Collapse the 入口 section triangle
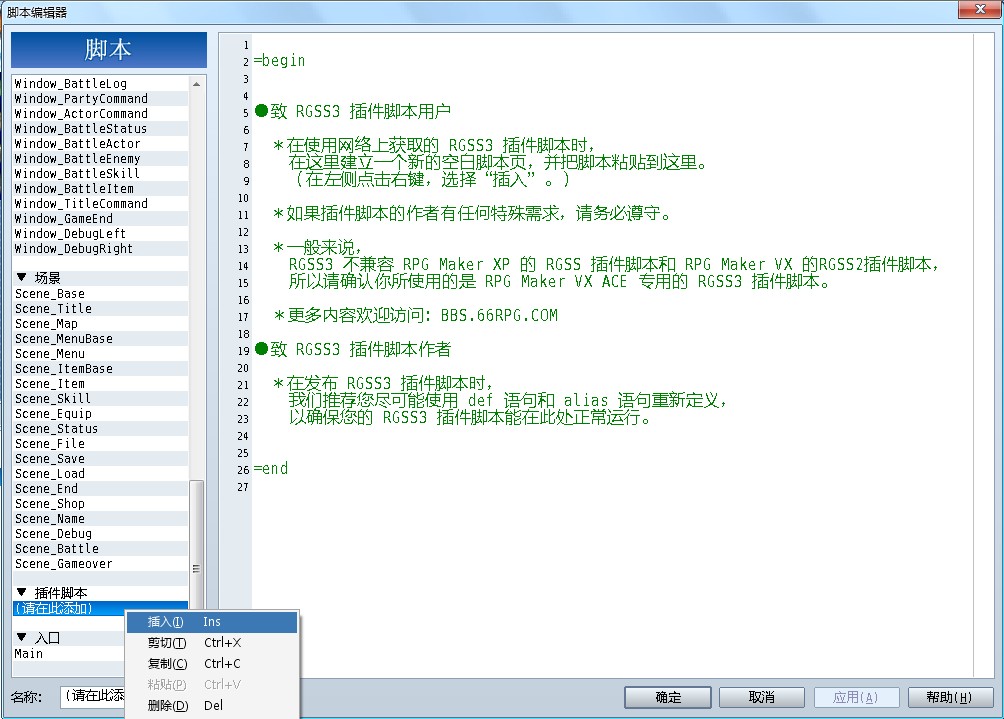This screenshot has height=719, width=1004. click(22, 637)
